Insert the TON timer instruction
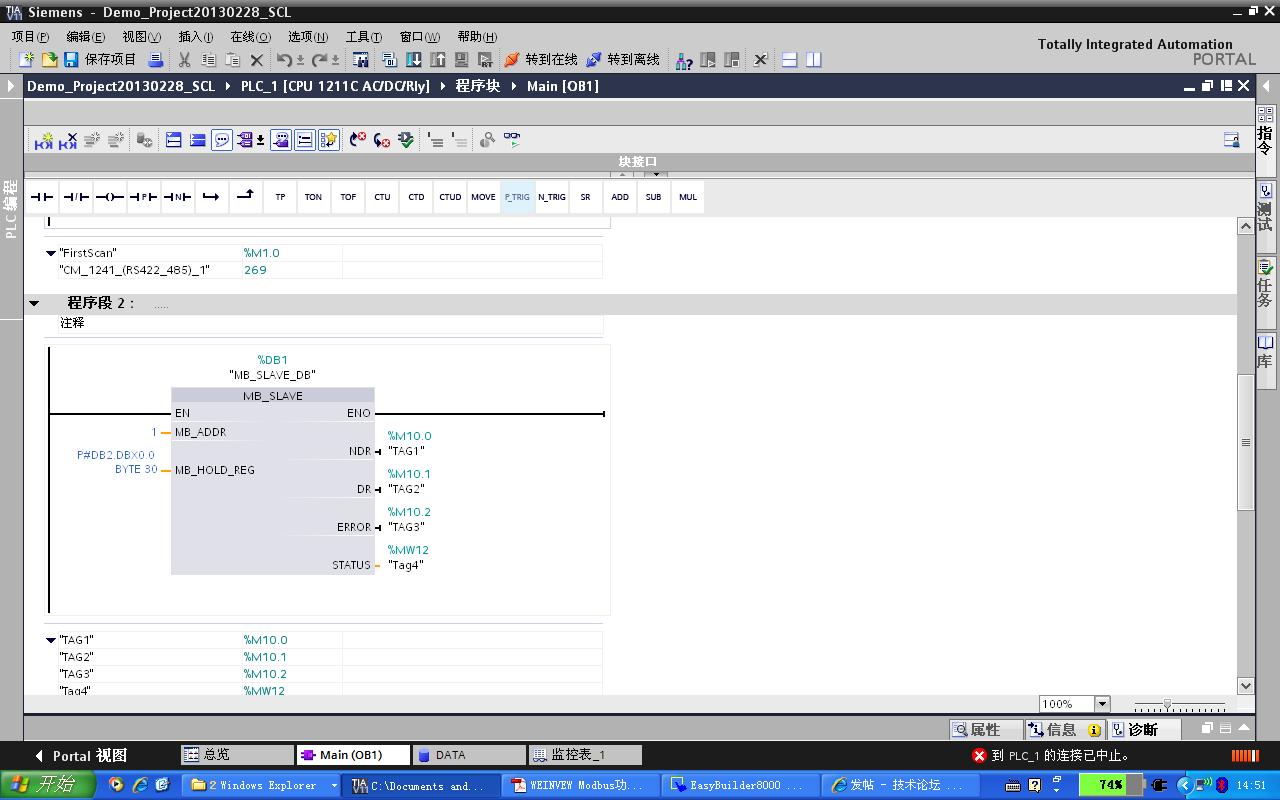 (313, 197)
